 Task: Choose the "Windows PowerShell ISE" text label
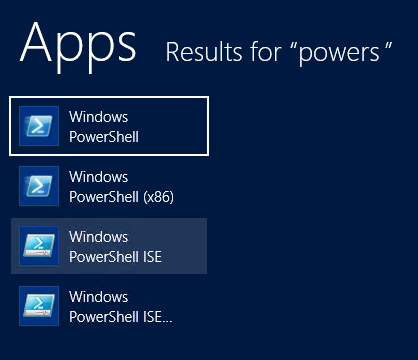pyautogui.click(x=115, y=247)
